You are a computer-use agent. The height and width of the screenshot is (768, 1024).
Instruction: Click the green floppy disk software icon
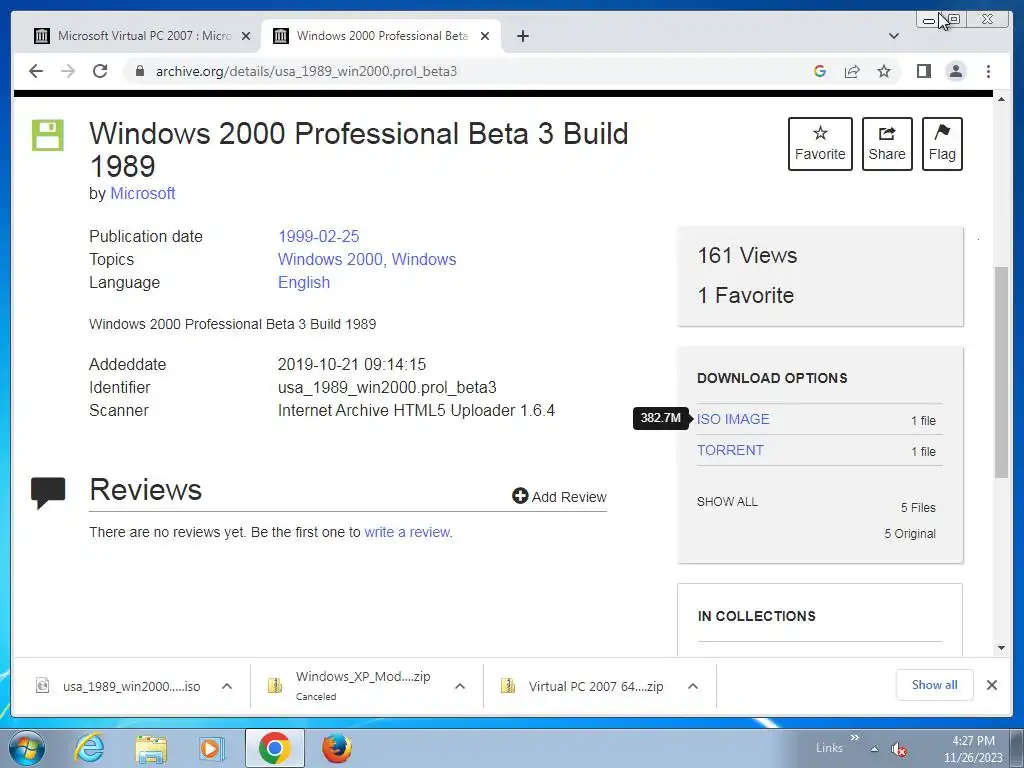(x=48, y=135)
